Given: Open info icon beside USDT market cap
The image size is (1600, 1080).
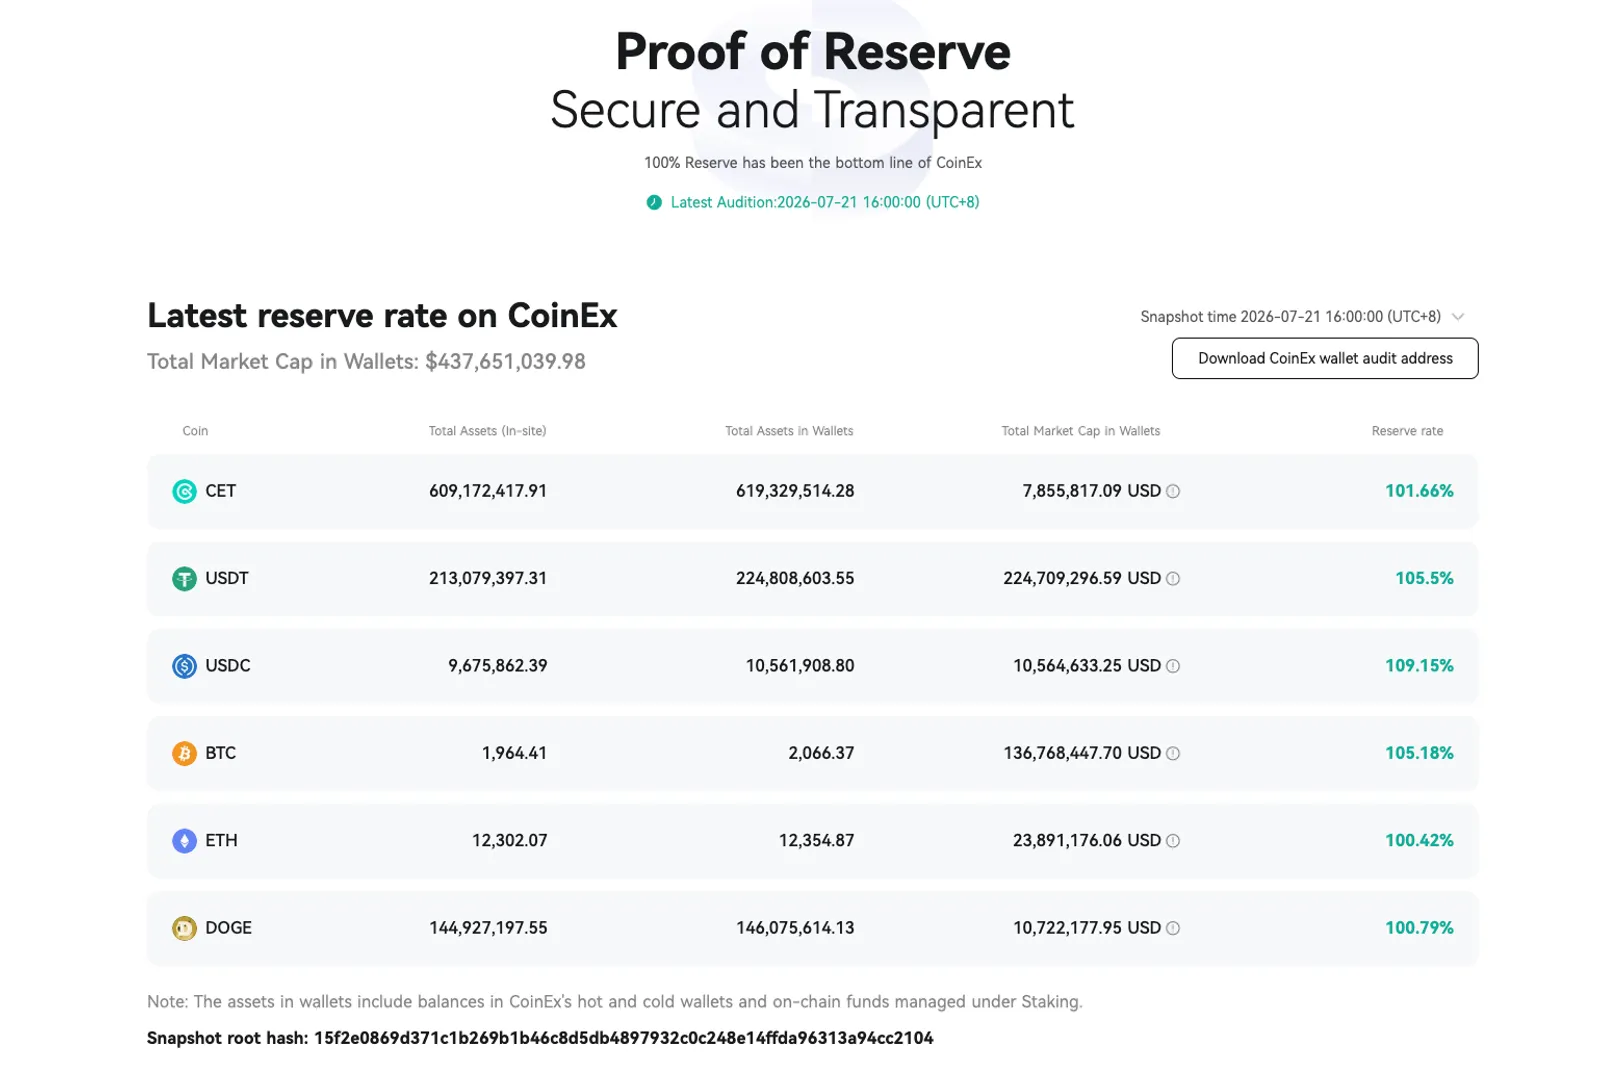Looking at the screenshot, I should coord(1173,579).
